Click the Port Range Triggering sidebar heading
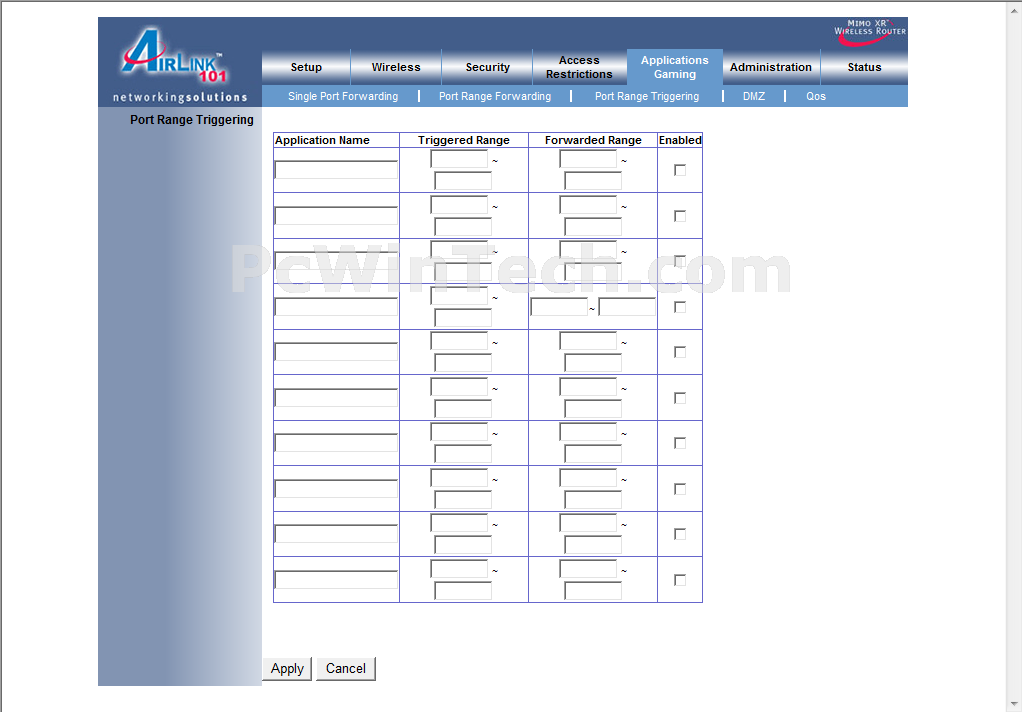The height and width of the screenshot is (712, 1022). (192, 120)
